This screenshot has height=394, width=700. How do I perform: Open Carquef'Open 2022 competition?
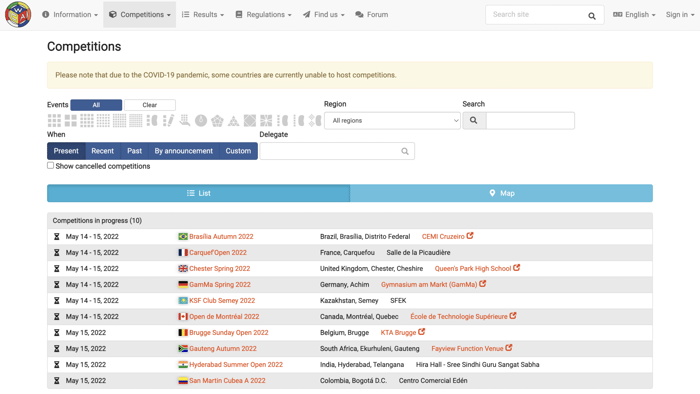pos(218,253)
